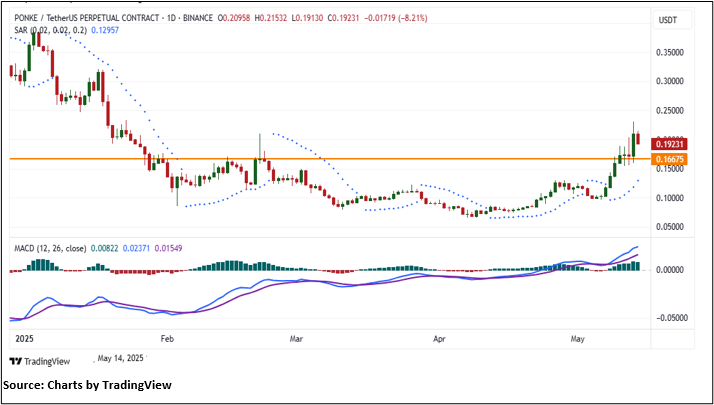The width and height of the screenshot is (714, 405).
Task: Click the 0.35000 price axis label
Action: [x=669, y=52]
